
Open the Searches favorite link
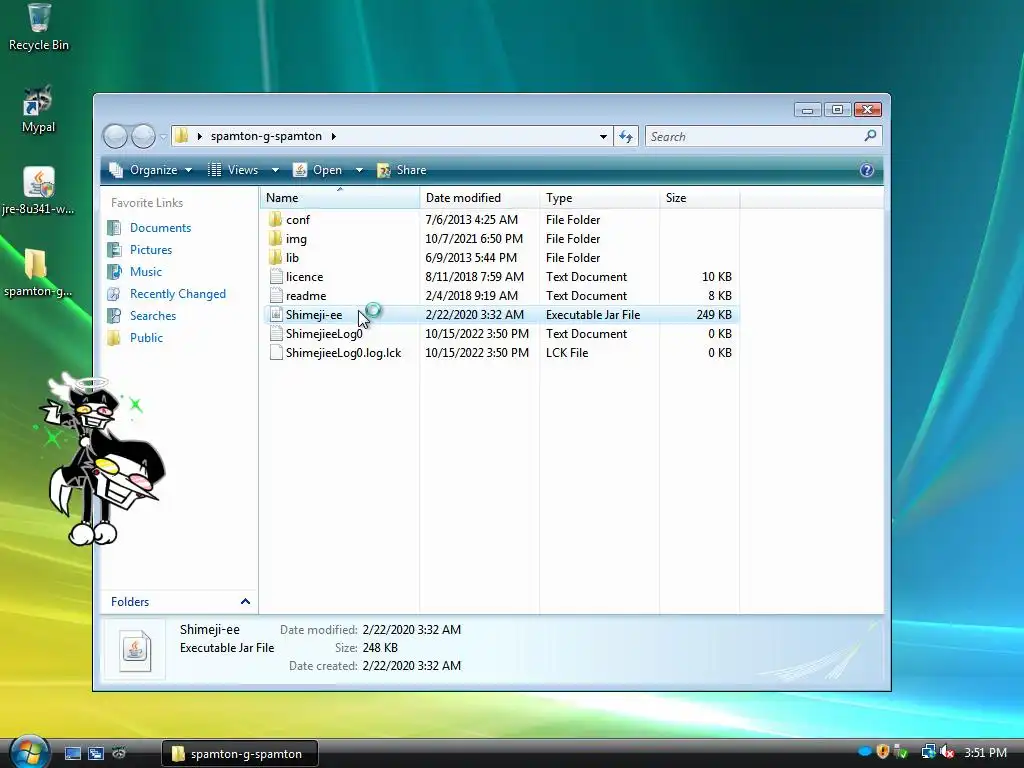tap(153, 315)
